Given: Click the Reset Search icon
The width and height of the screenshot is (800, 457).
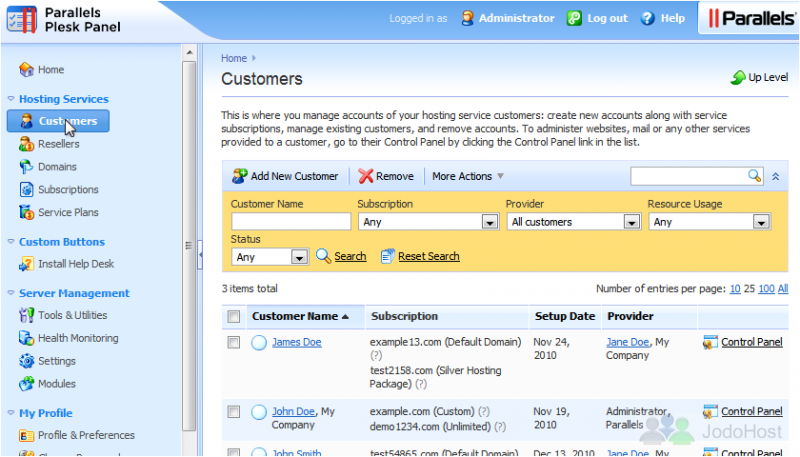Looking at the screenshot, I should pyautogui.click(x=388, y=256).
